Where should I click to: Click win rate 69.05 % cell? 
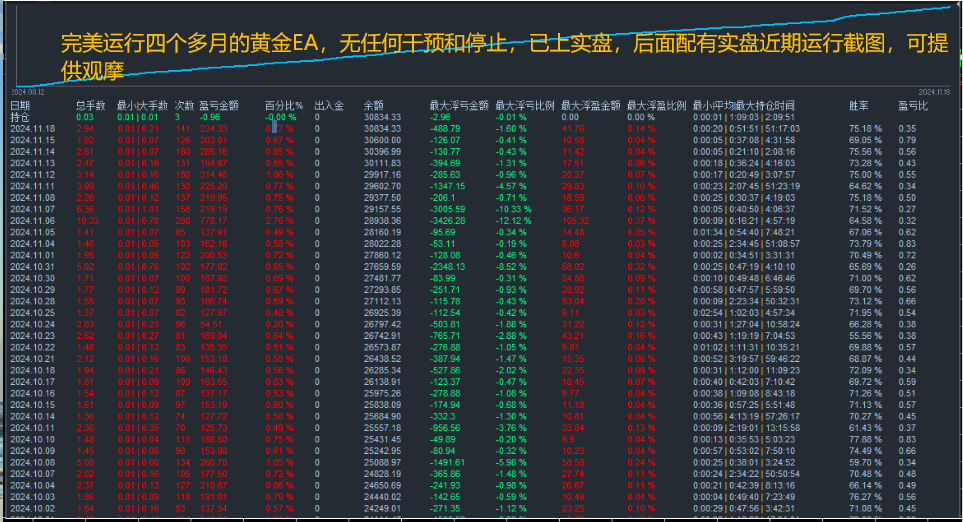click(x=865, y=140)
